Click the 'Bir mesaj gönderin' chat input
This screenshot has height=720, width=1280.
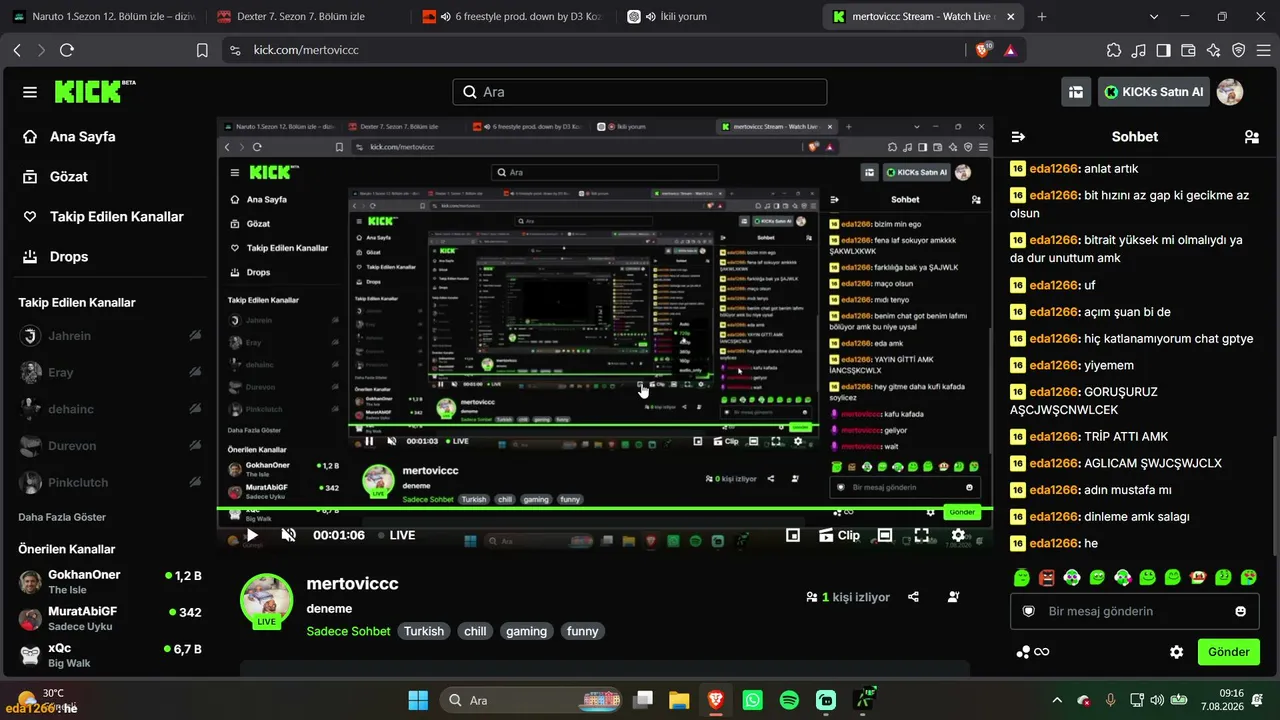pyautogui.click(x=1135, y=611)
